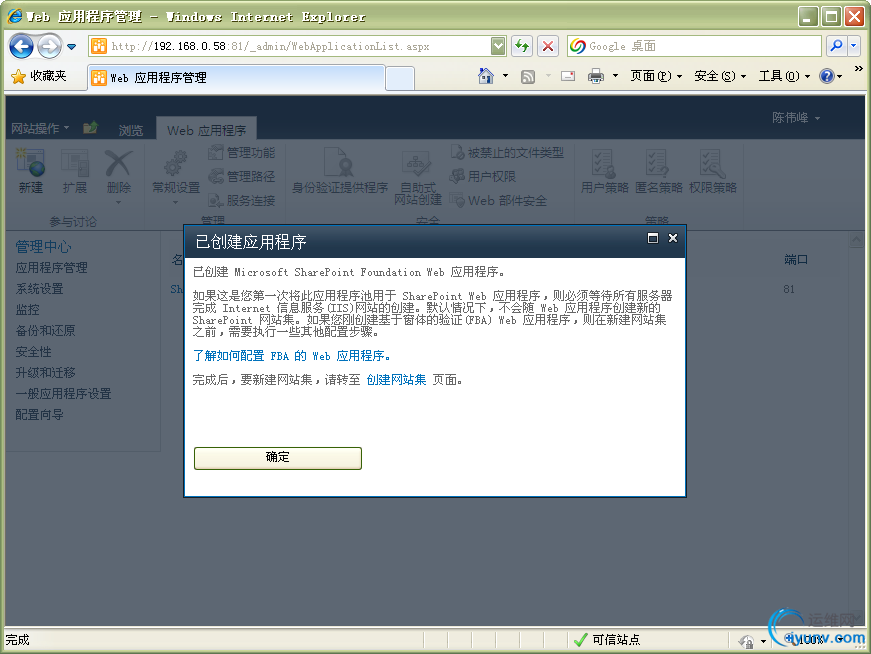
Task: Switch to the 浏览 ribbon tab
Action: tap(131, 130)
